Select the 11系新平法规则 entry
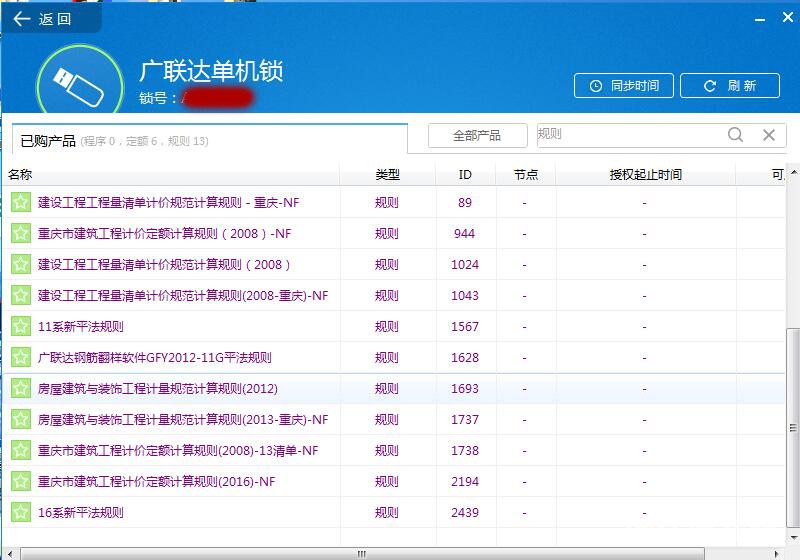Image resolution: width=800 pixels, height=560 pixels. 81,326
